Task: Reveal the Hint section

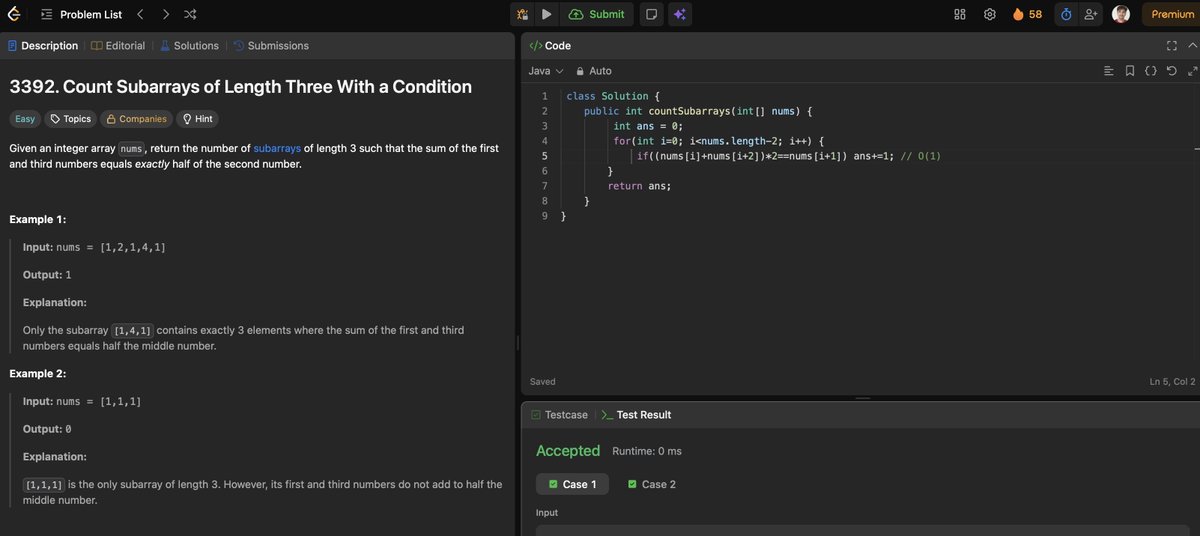Action: [197, 119]
